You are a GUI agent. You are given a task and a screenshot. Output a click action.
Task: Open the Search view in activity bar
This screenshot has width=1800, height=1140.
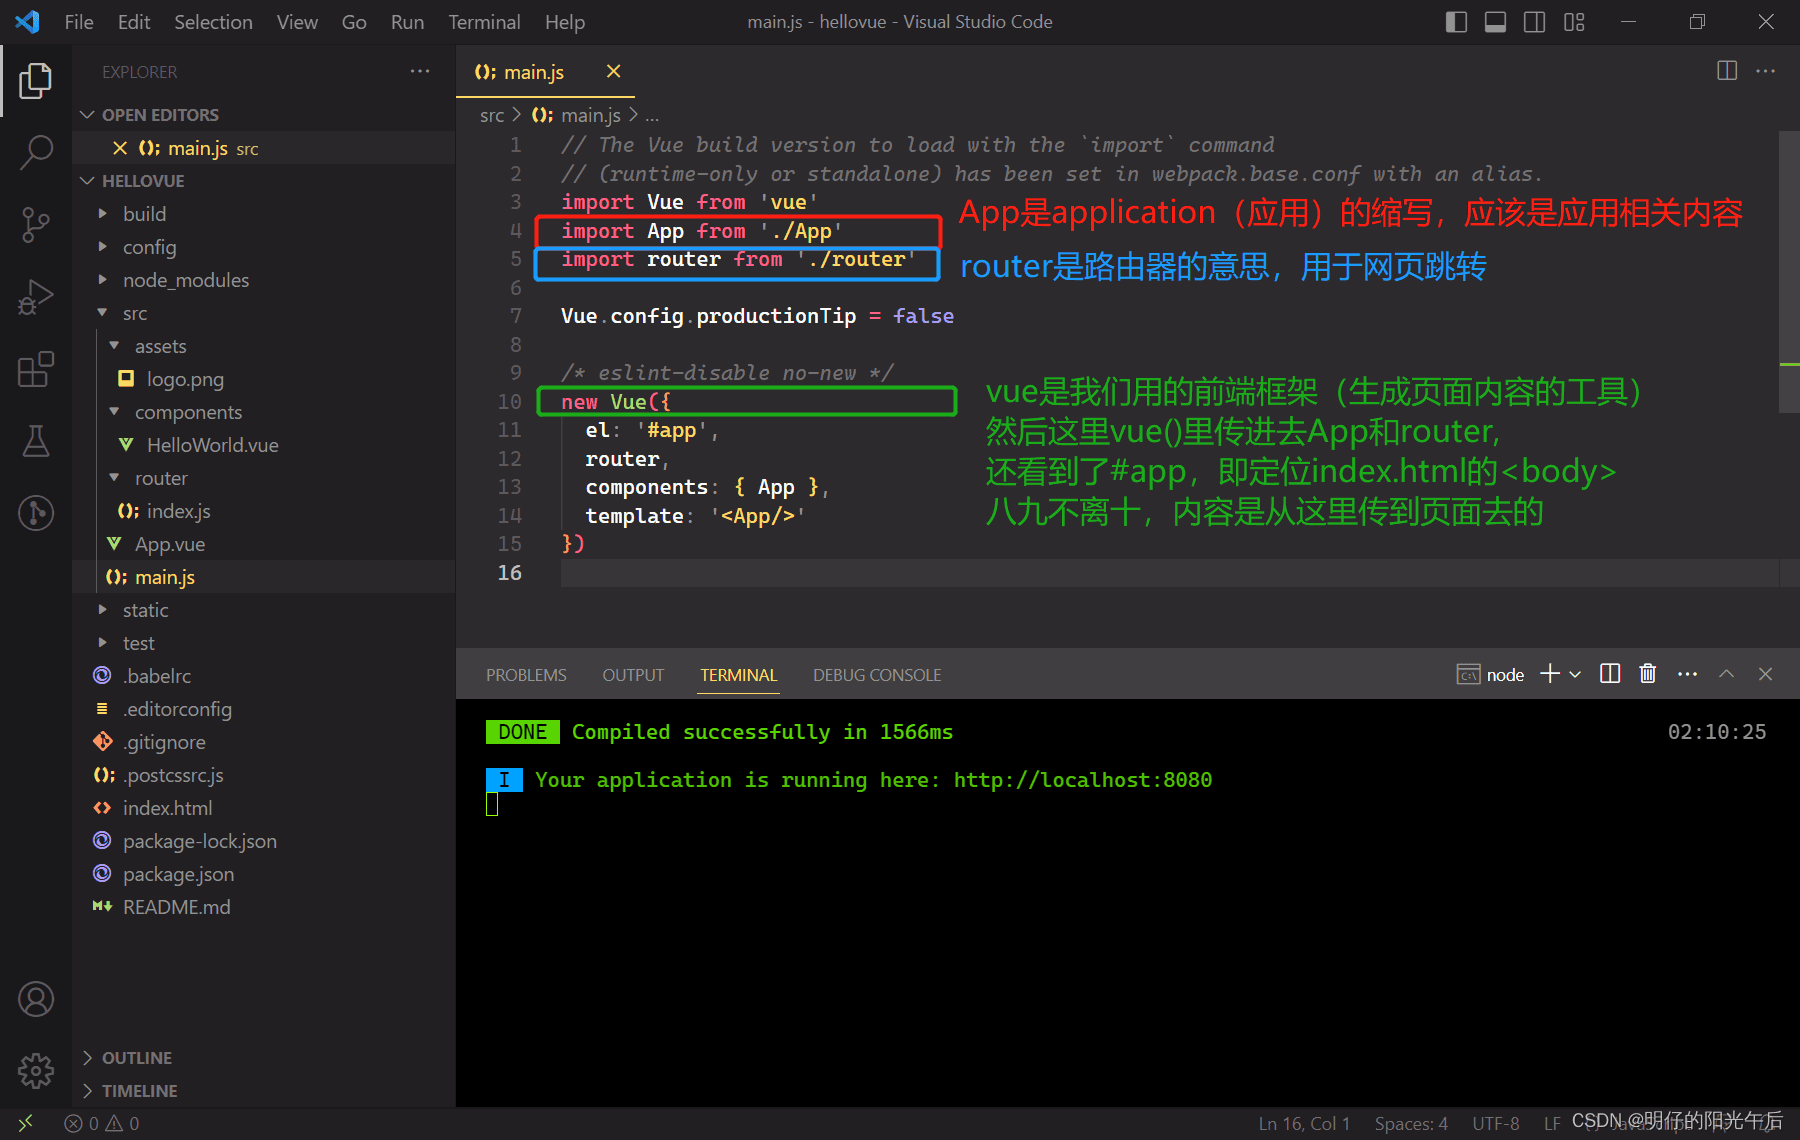coord(36,153)
